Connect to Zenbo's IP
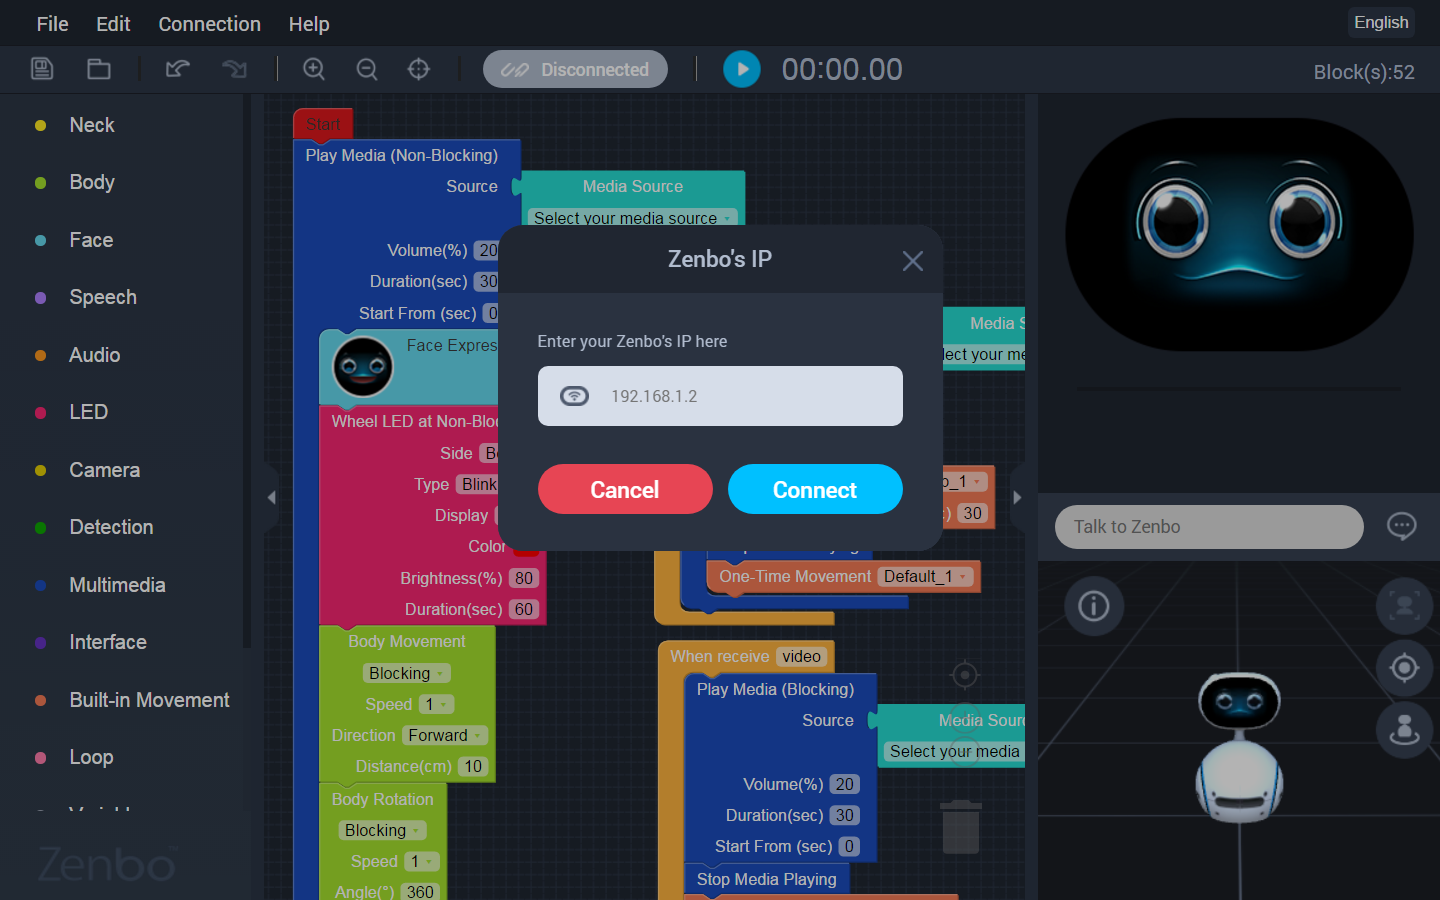 (x=815, y=489)
